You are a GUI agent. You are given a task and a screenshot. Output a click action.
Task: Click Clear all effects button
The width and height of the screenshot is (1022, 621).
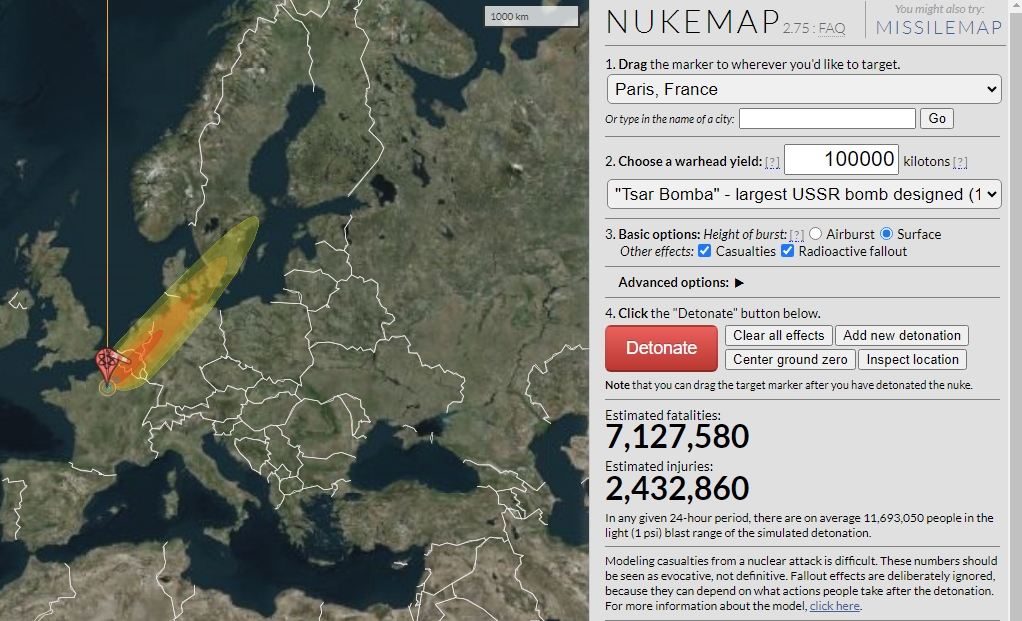coord(778,336)
